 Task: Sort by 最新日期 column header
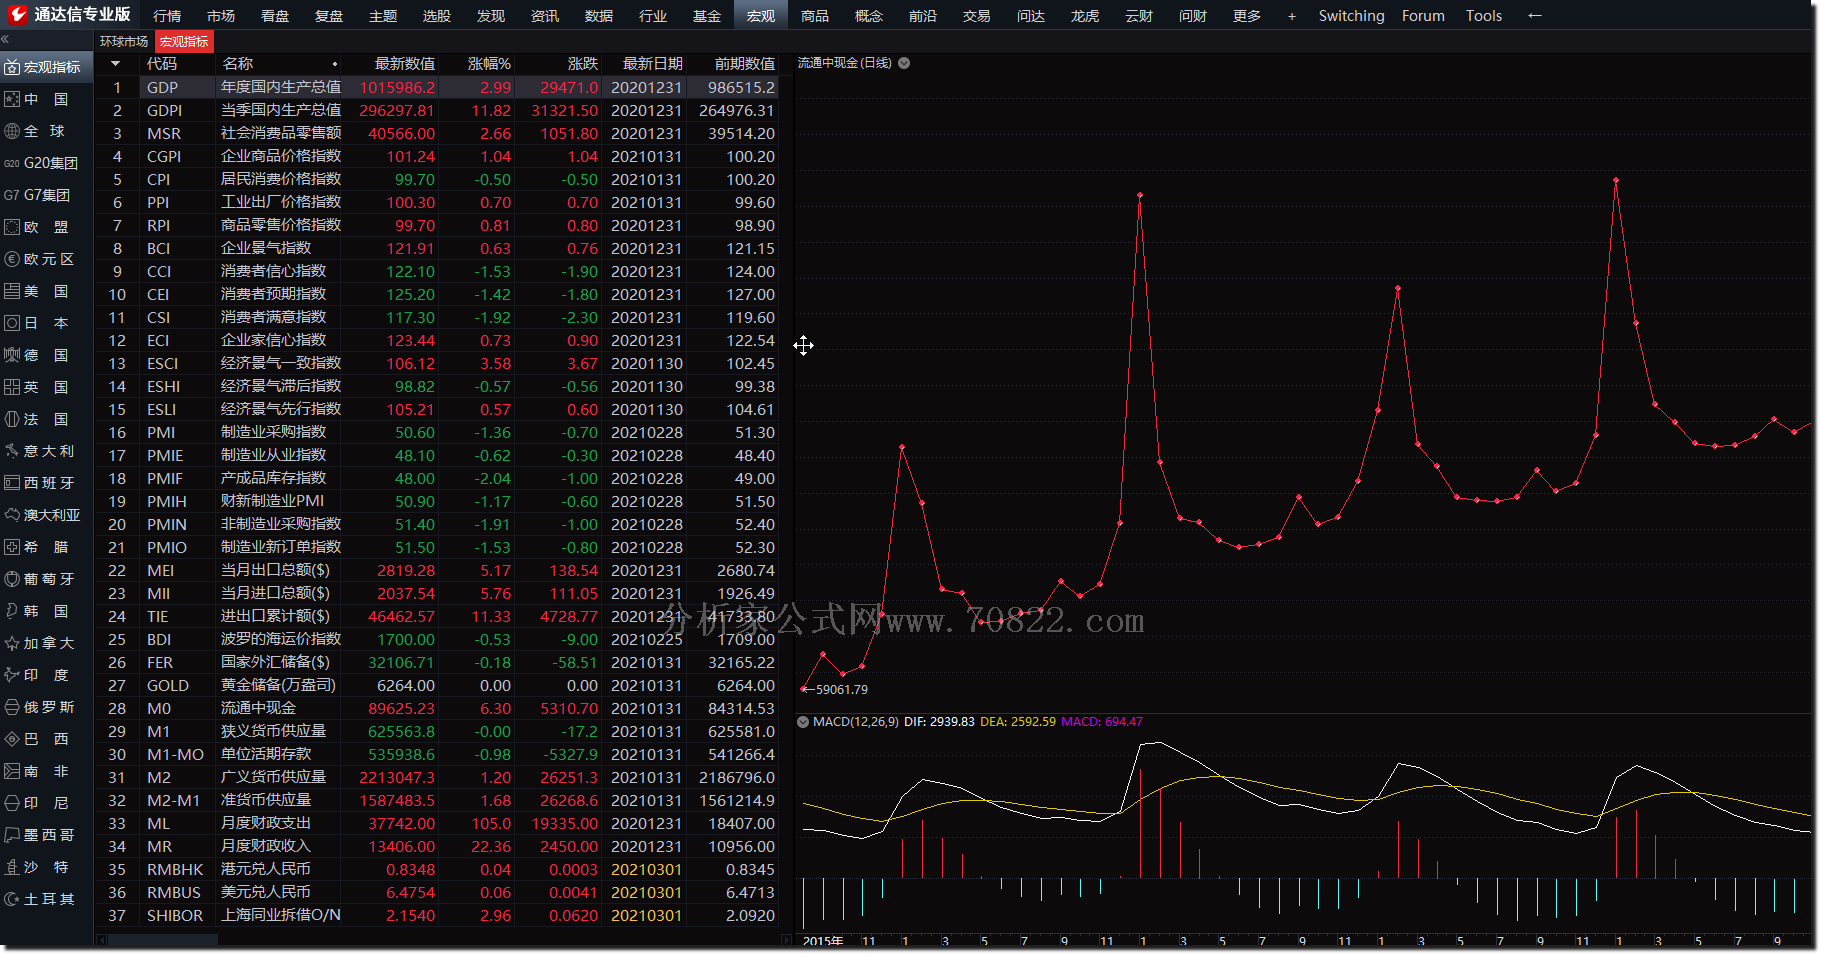point(652,64)
